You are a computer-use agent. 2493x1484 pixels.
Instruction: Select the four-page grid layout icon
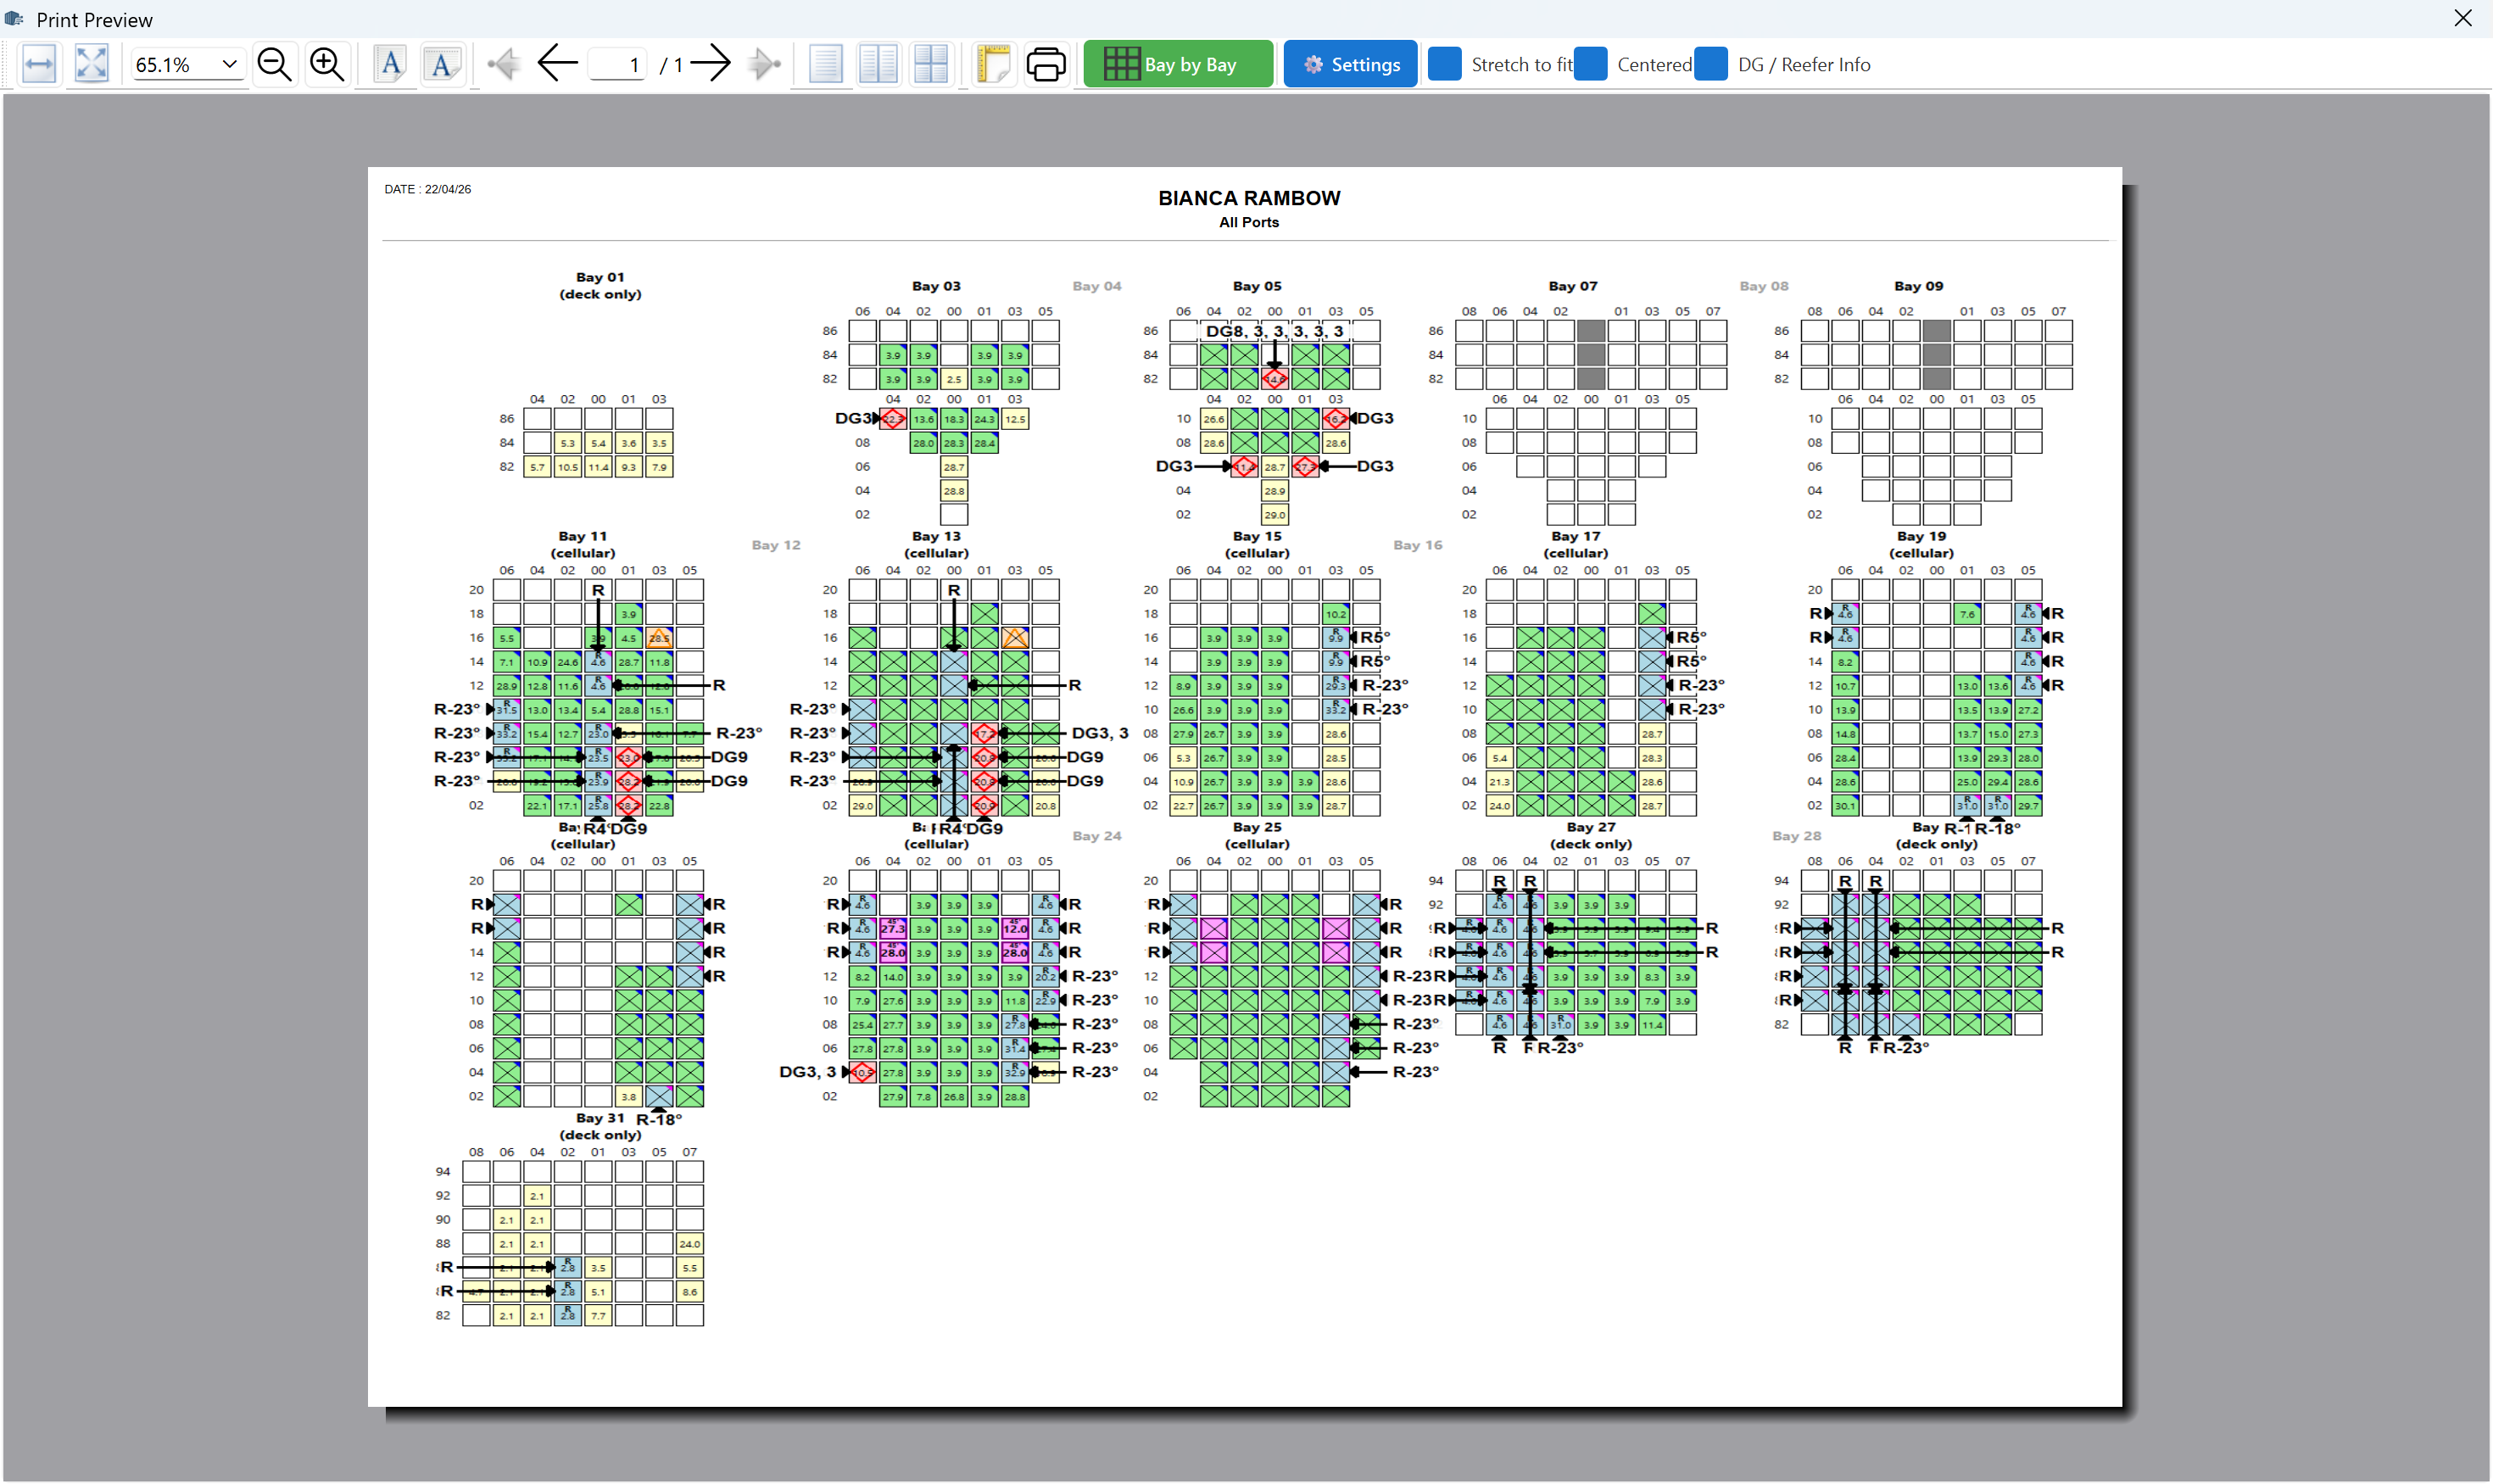tap(931, 64)
